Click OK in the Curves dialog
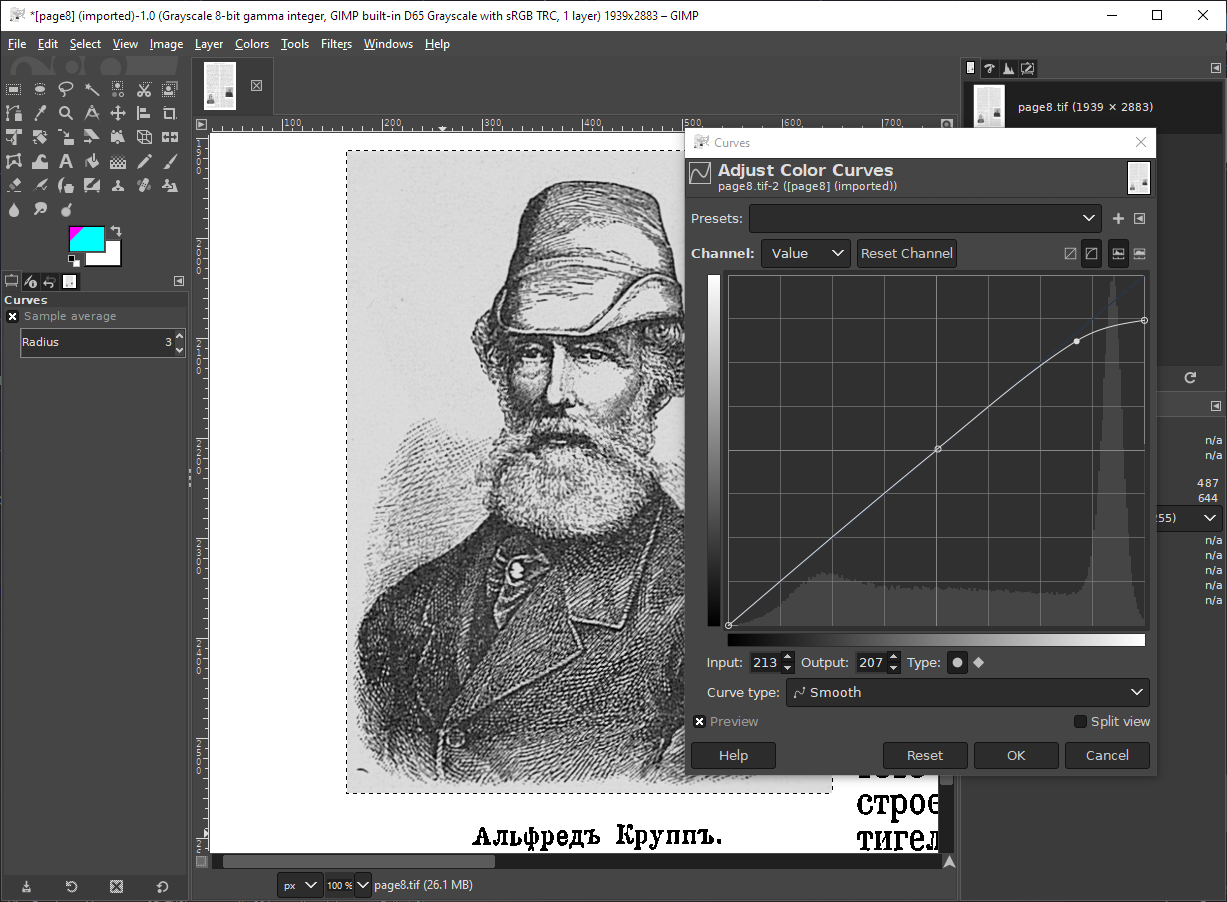Screen dimensions: 1227x902 (1016, 755)
